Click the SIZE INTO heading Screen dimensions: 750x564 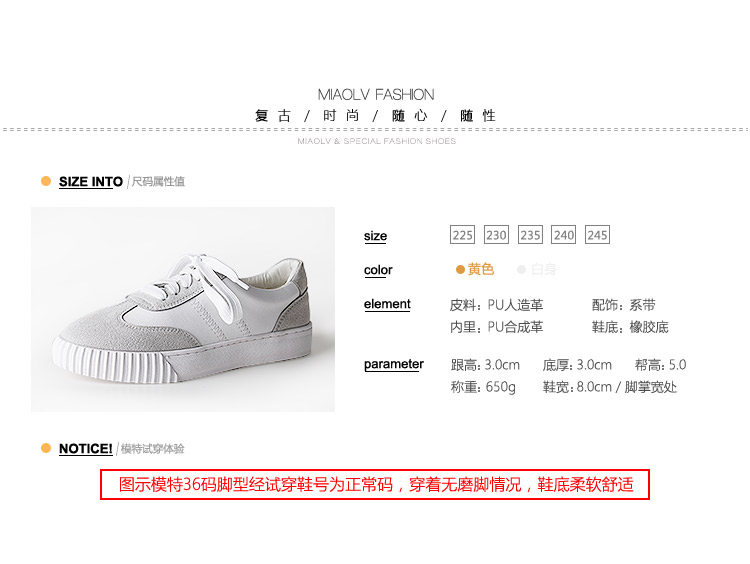point(91,182)
